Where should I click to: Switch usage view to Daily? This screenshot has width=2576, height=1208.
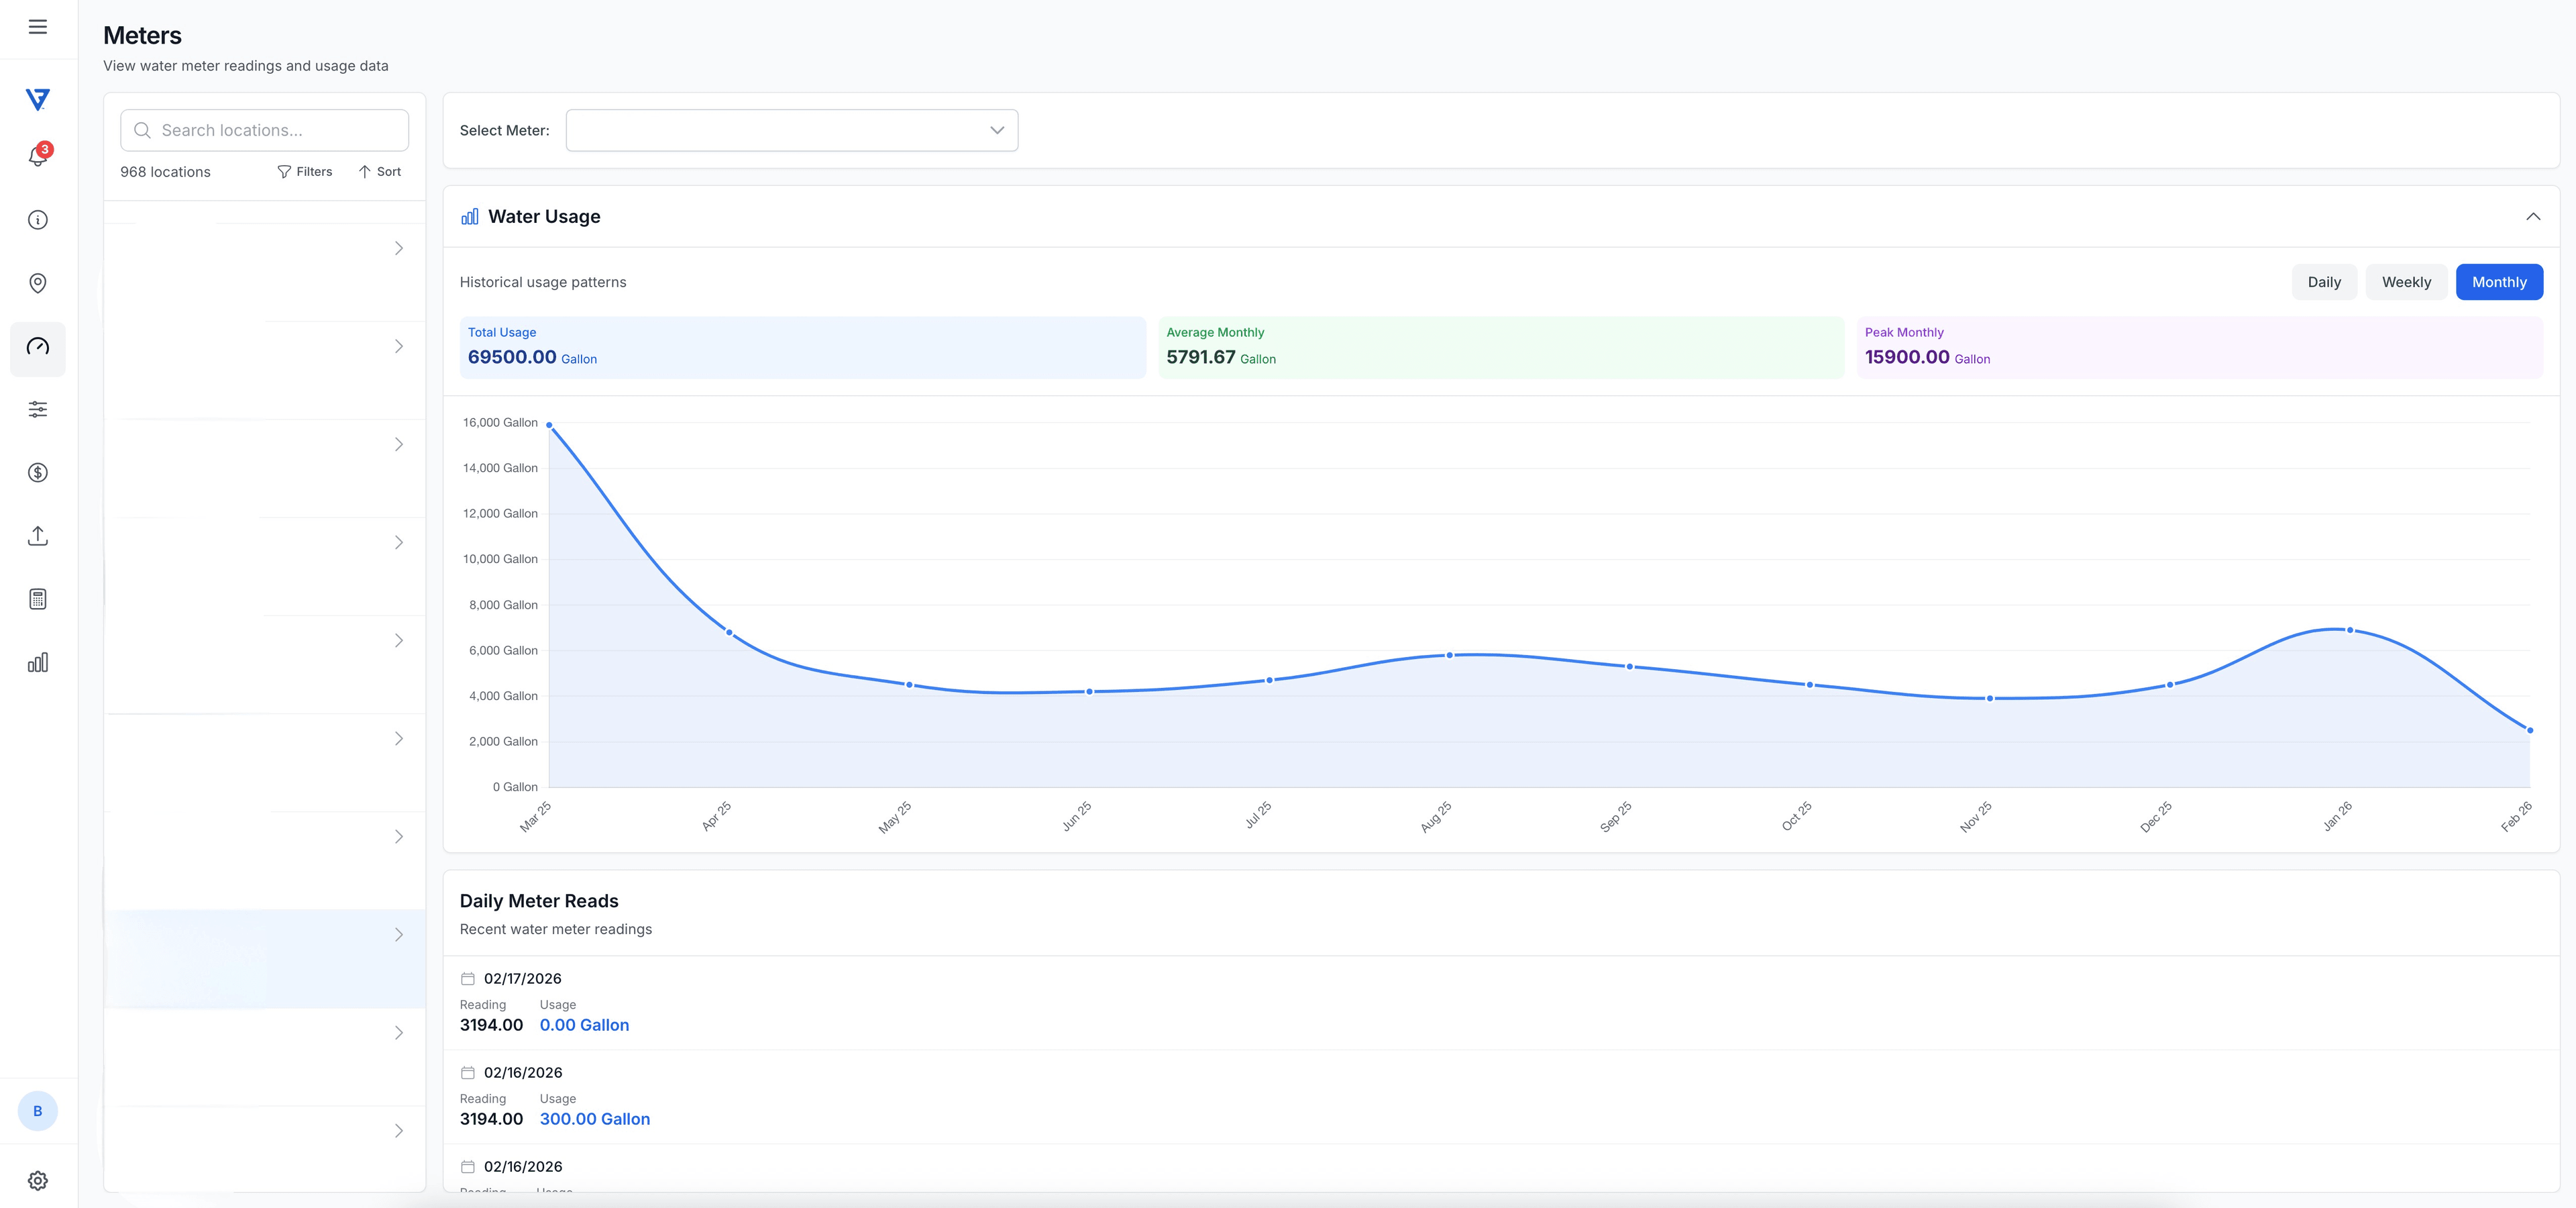2324,282
